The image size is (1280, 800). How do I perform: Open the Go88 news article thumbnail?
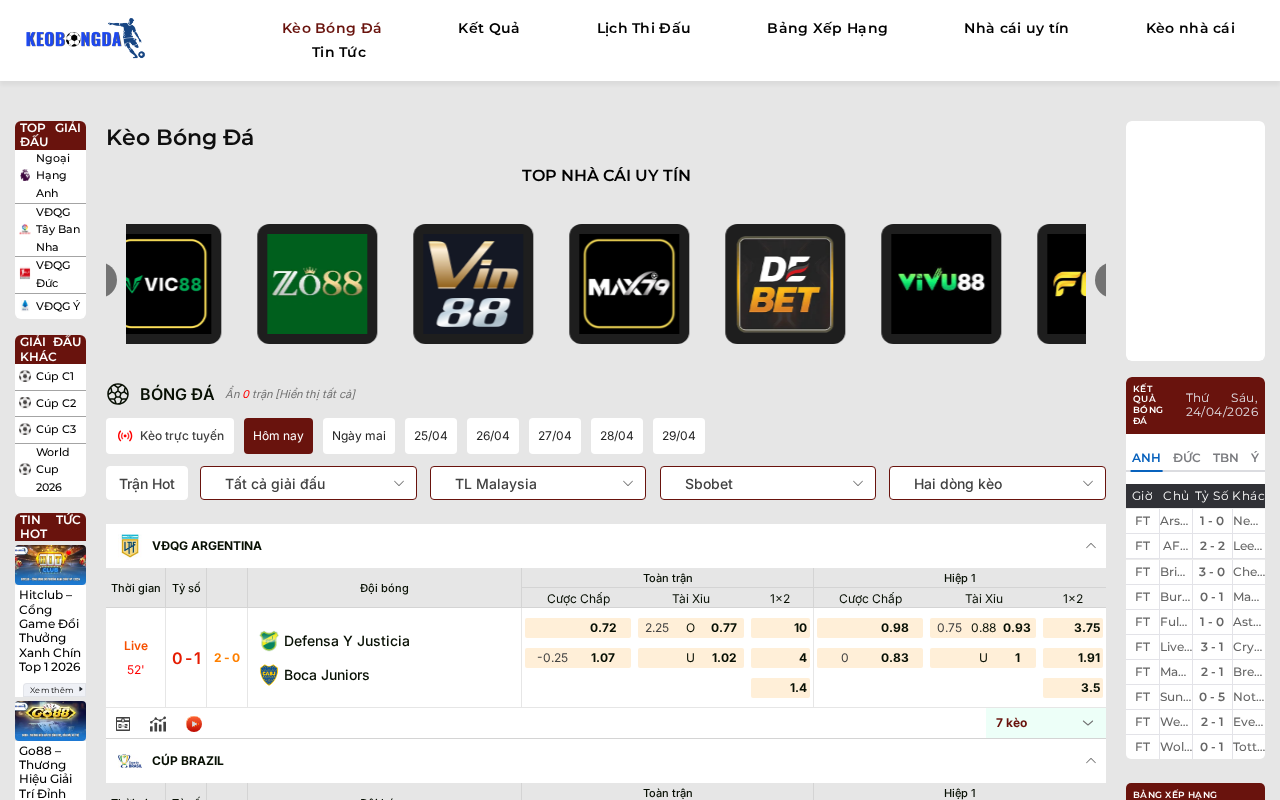click(x=50, y=721)
